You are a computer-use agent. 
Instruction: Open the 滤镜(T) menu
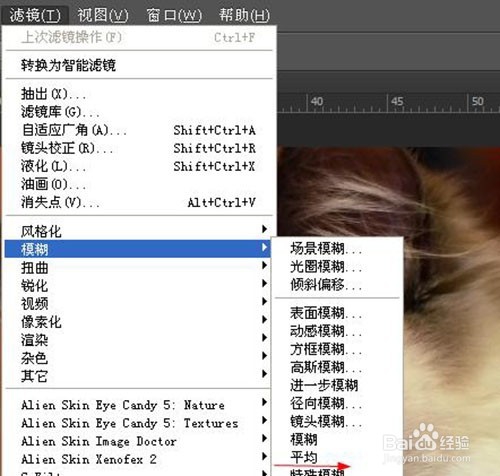click(35, 15)
